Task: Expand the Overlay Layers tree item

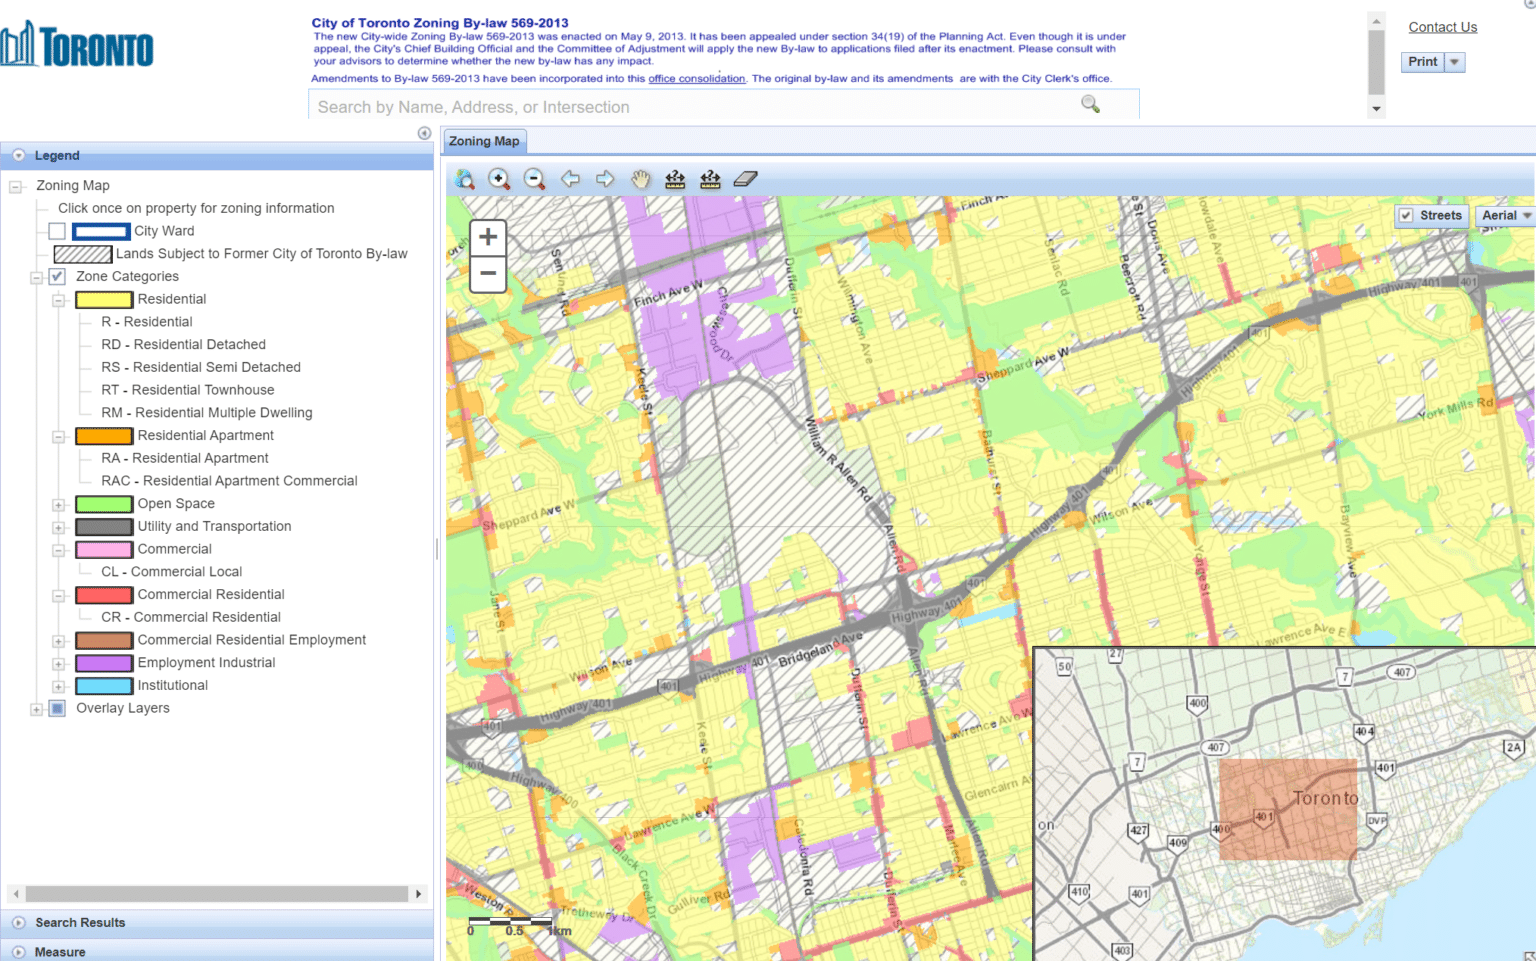Action: coord(37,708)
